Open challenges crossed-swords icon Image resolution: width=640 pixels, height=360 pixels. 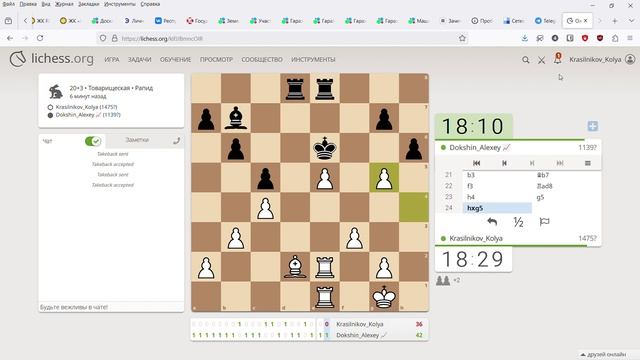541,60
